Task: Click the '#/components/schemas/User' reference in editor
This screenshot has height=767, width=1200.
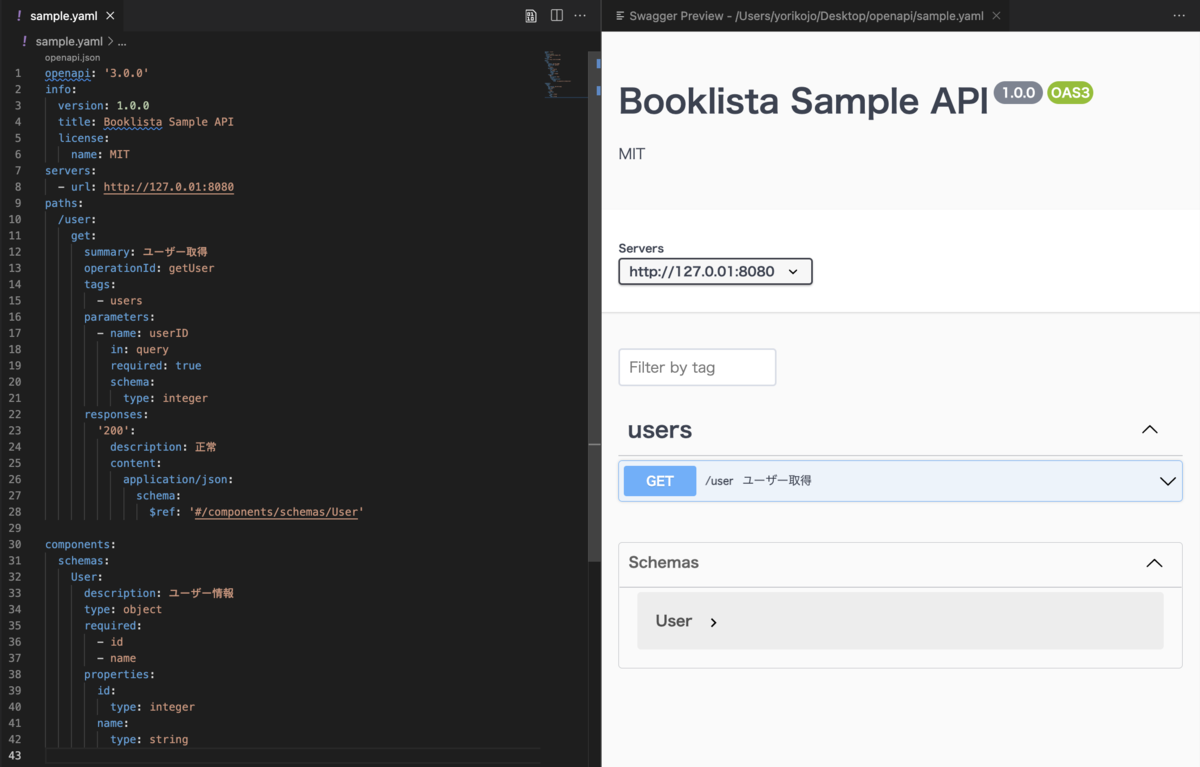Action: click(x=276, y=512)
